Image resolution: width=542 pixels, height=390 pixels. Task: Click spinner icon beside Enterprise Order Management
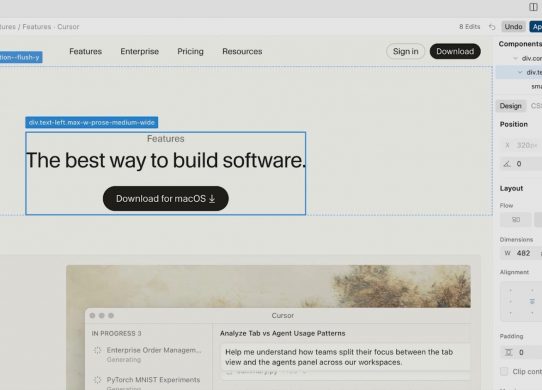click(97, 350)
